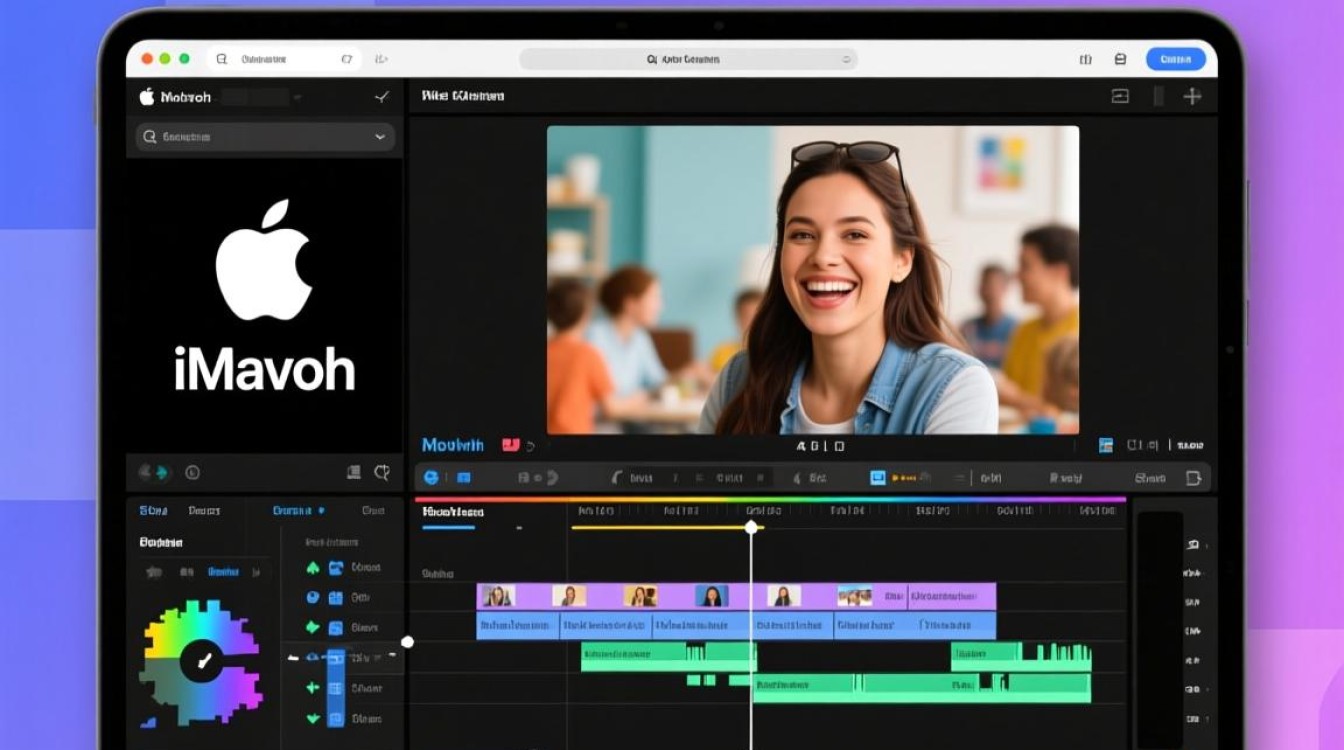The image size is (1344, 750).
Task: Select the first green audio clip crossing the playhead
Action: (x=668, y=657)
